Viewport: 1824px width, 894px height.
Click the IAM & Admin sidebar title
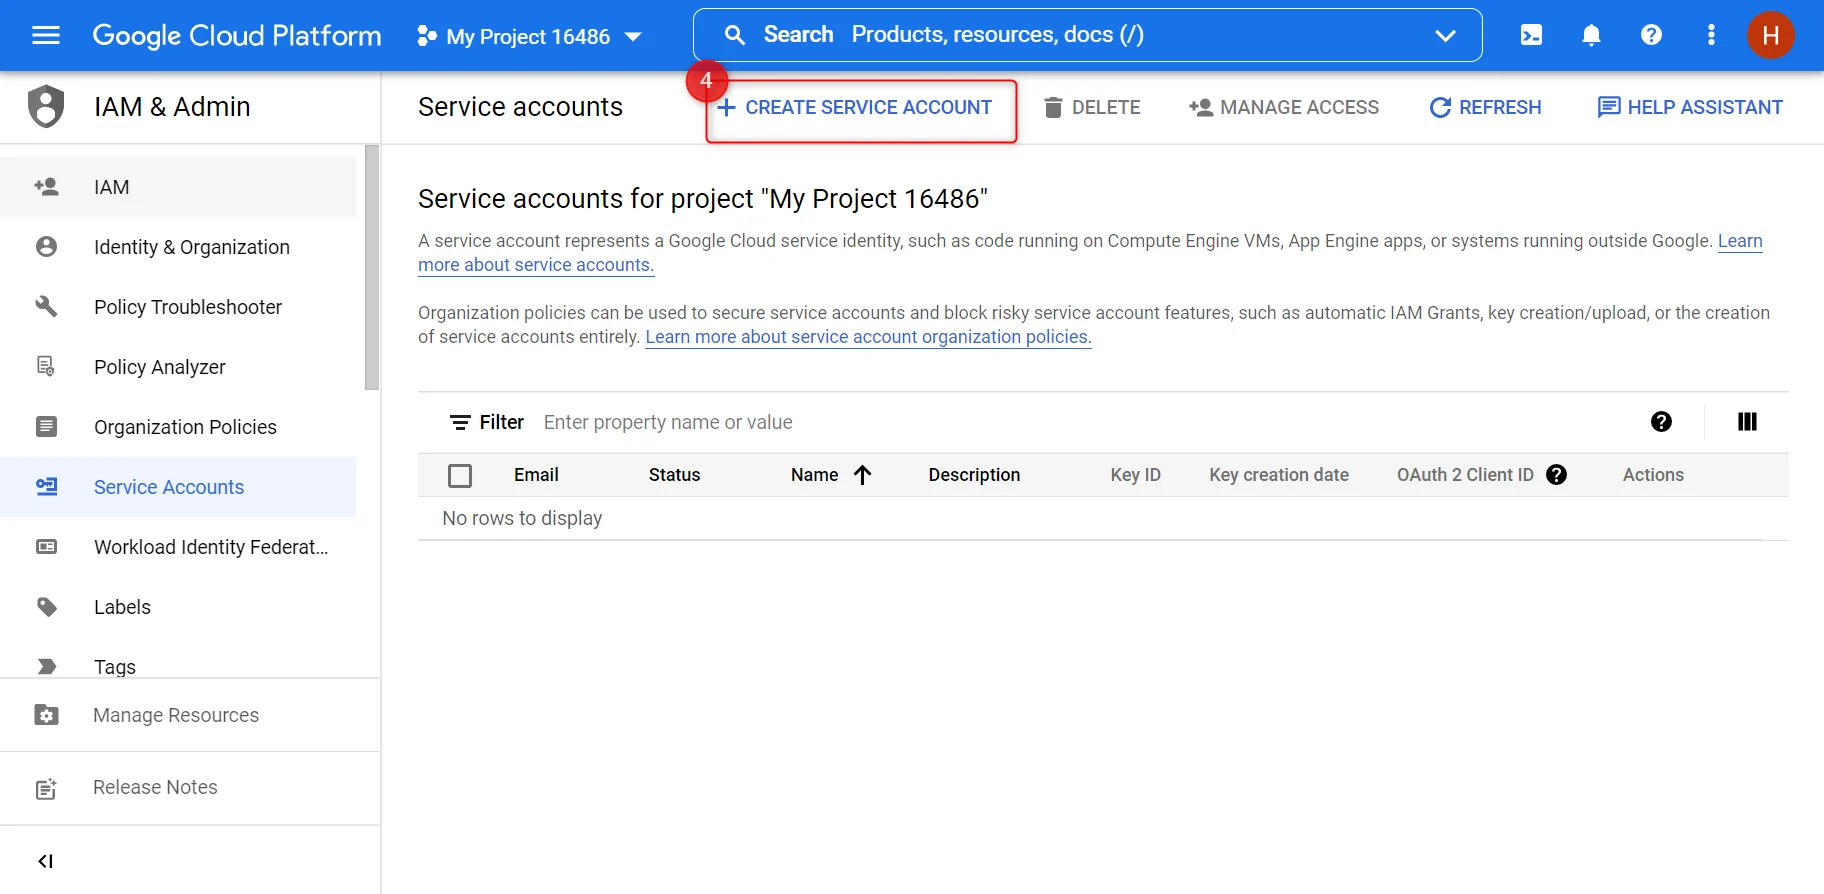pyautogui.click(x=172, y=107)
